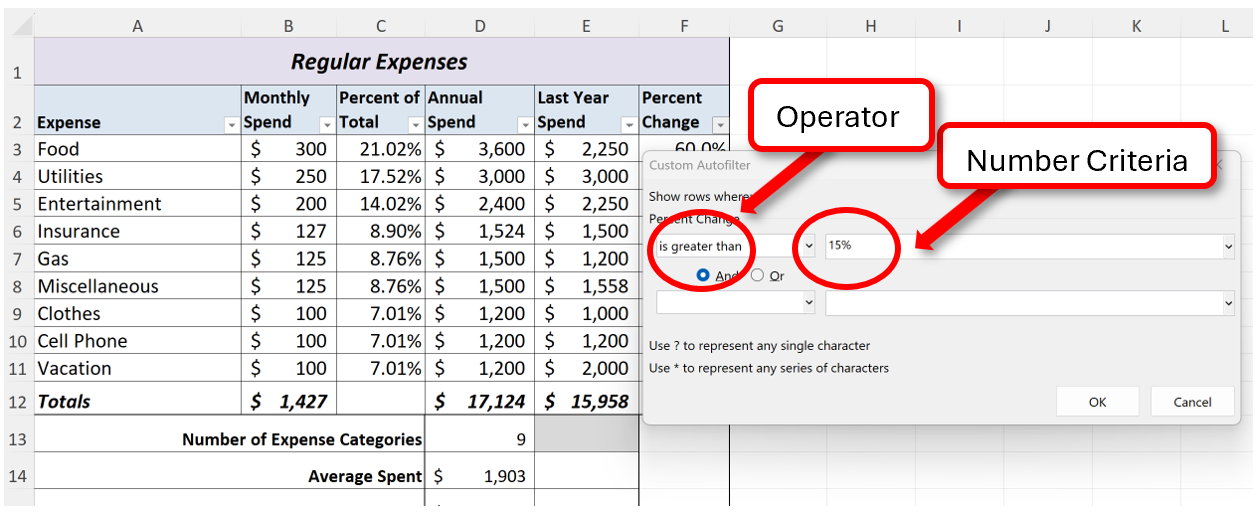Select row header 12 for Totals
Viewport: 1258px width, 518px height.
tap(18, 401)
